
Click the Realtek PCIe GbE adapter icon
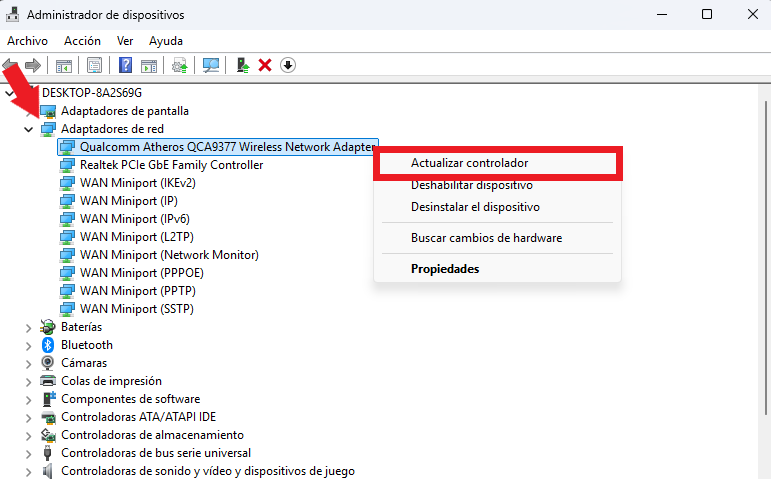67,165
